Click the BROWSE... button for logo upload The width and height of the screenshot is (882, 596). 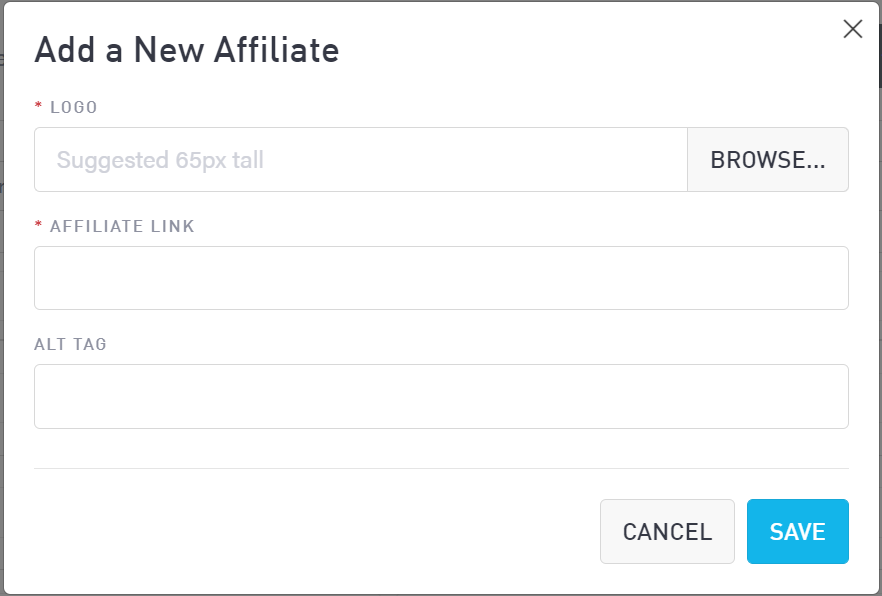tap(767, 160)
